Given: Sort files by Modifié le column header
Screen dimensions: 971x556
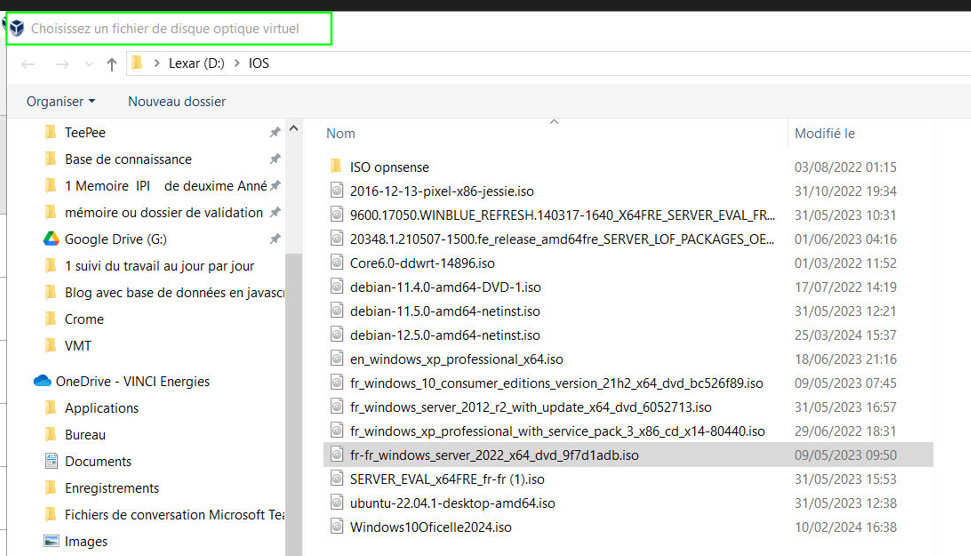Looking at the screenshot, I should [x=824, y=133].
